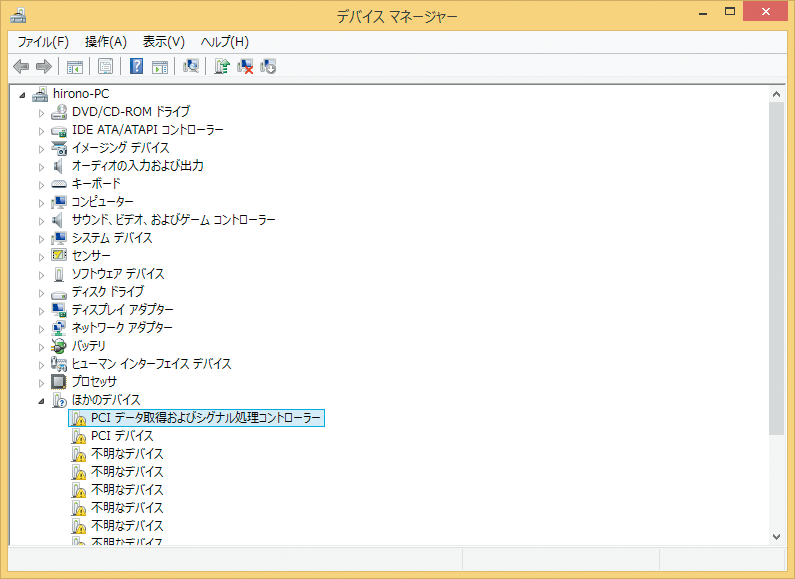Toggle the show/hide console tree toolbar icon

[x=75, y=66]
